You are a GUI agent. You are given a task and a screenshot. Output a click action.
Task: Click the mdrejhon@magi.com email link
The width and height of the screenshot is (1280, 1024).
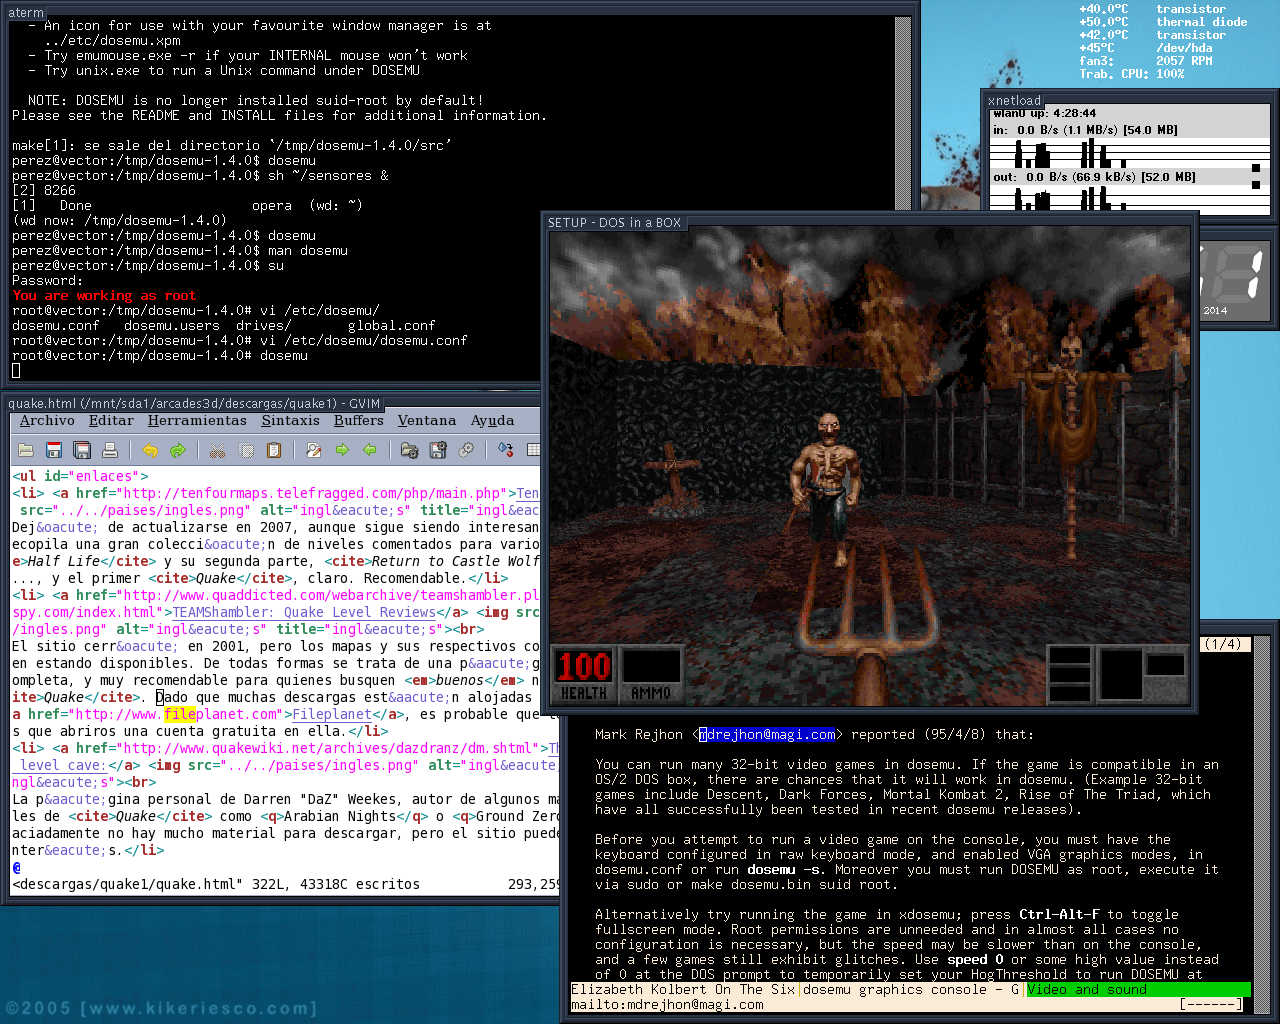click(x=767, y=735)
